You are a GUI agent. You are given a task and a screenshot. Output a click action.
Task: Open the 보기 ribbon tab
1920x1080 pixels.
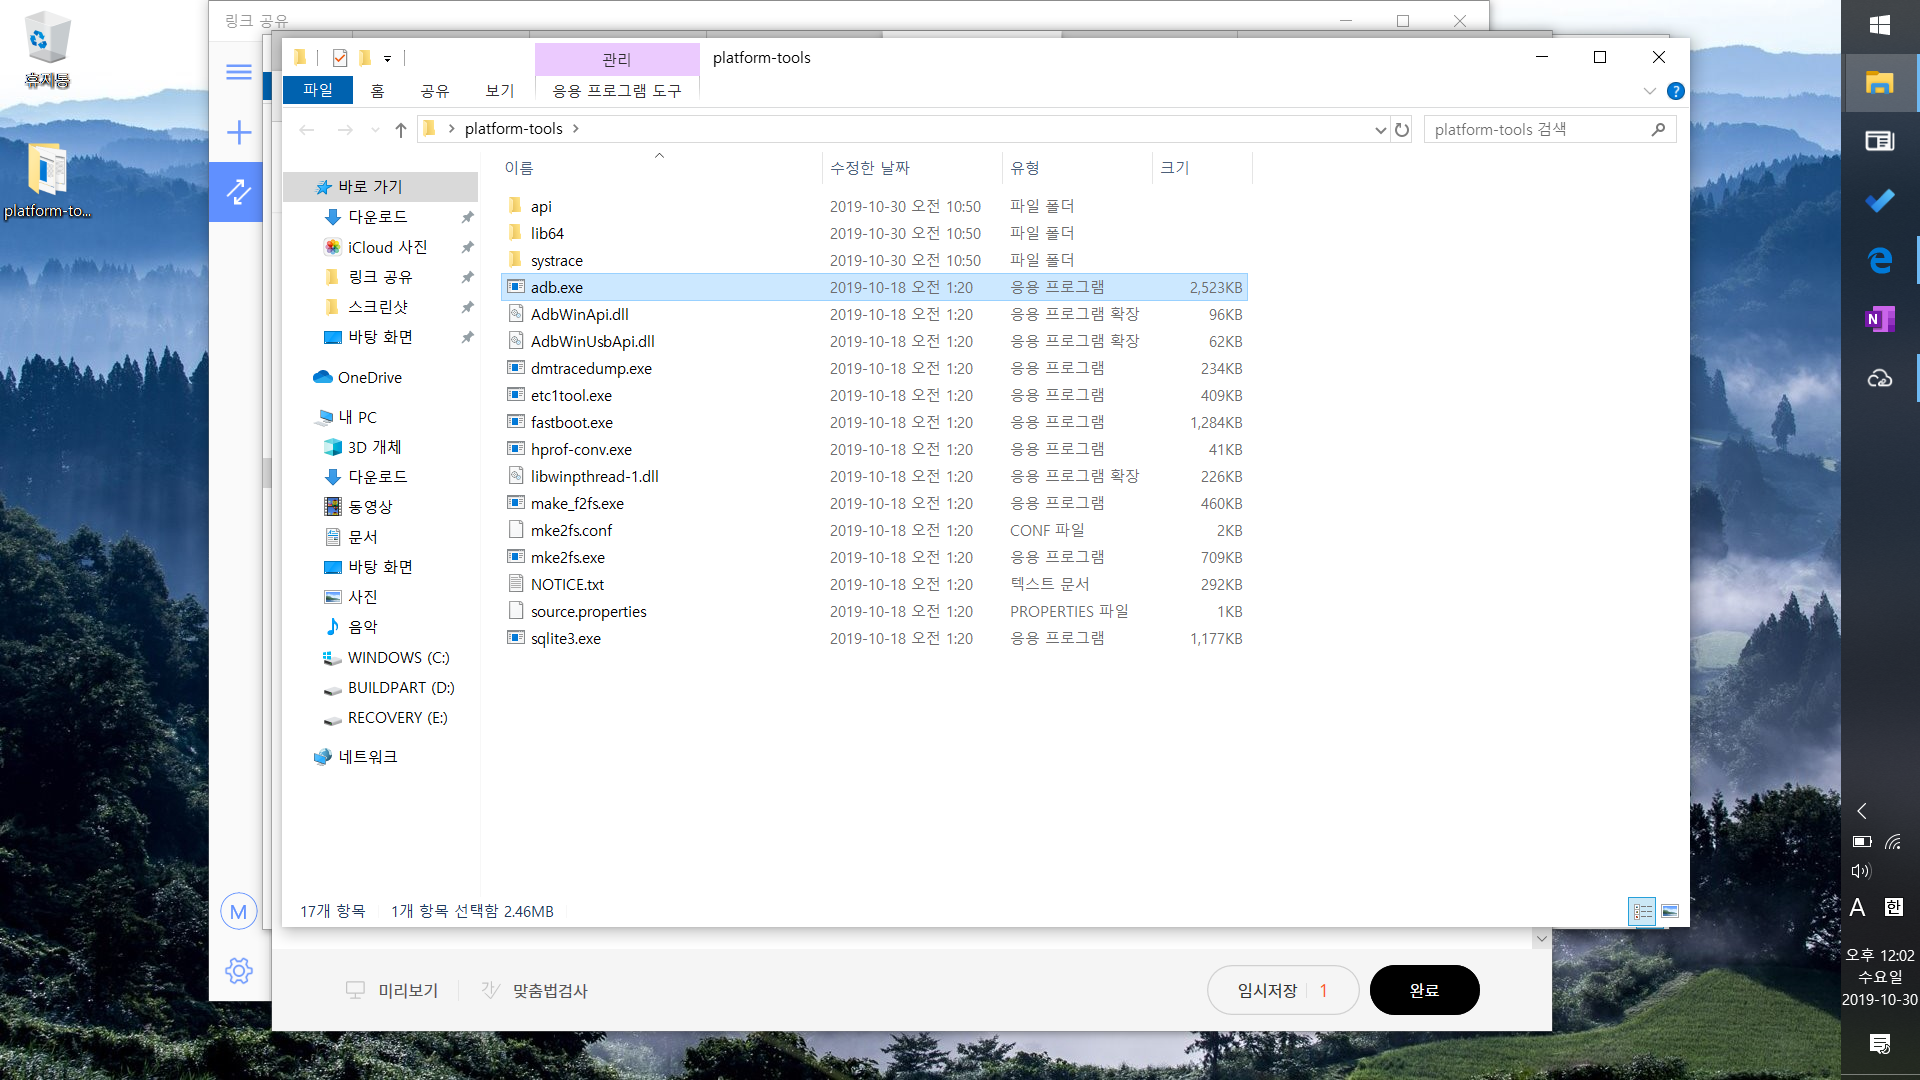click(499, 91)
